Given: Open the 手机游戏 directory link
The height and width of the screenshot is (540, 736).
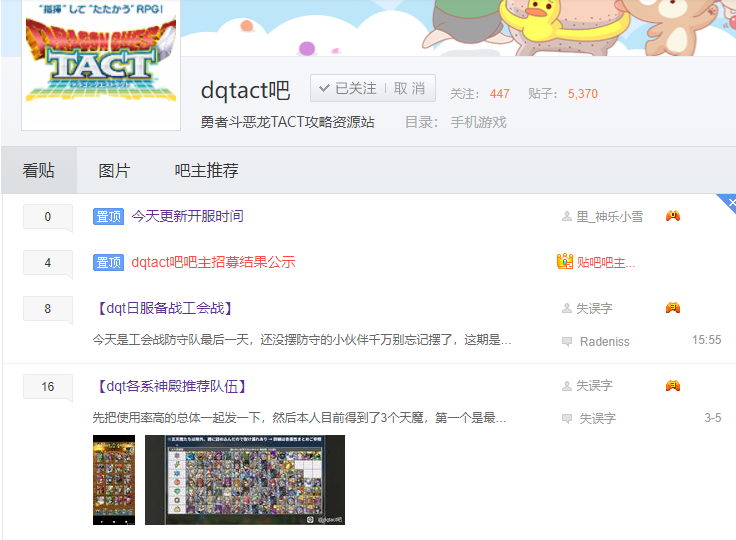Looking at the screenshot, I should pyautogui.click(x=478, y=123).
